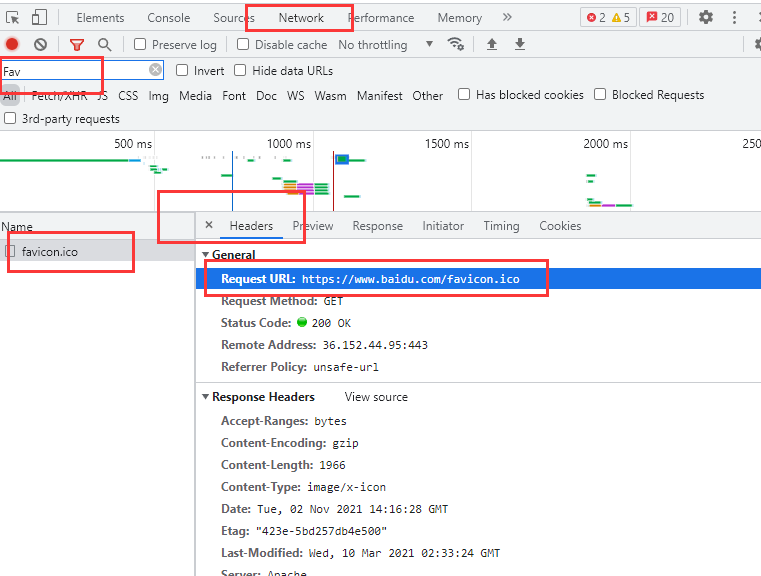761x576 pixels.
Task: Switch to the Performance tab
Action: tap(381, 18)
